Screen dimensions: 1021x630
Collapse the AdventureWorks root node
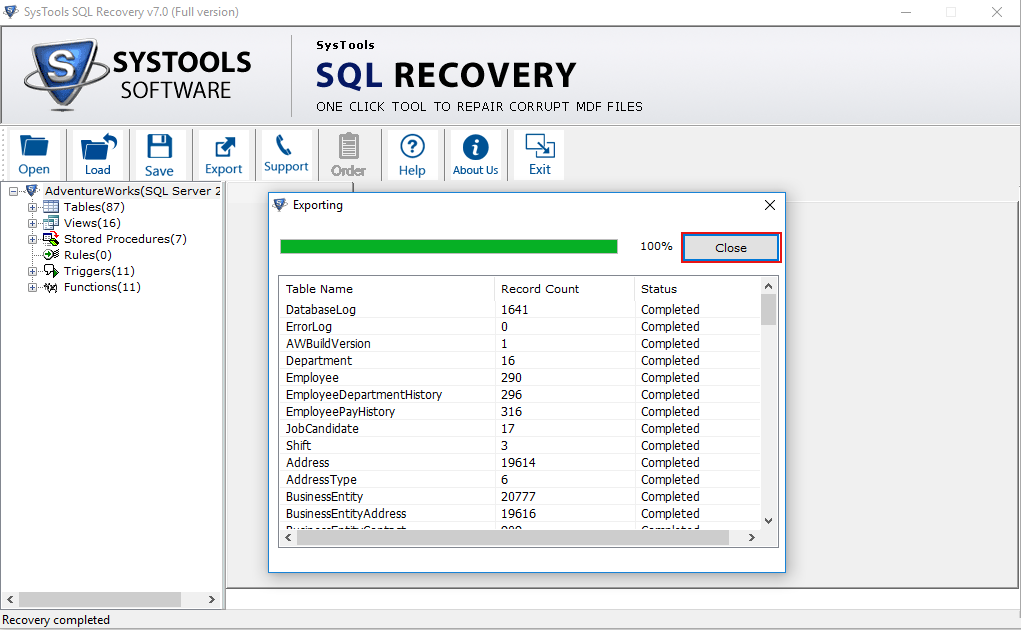point(13,191)
